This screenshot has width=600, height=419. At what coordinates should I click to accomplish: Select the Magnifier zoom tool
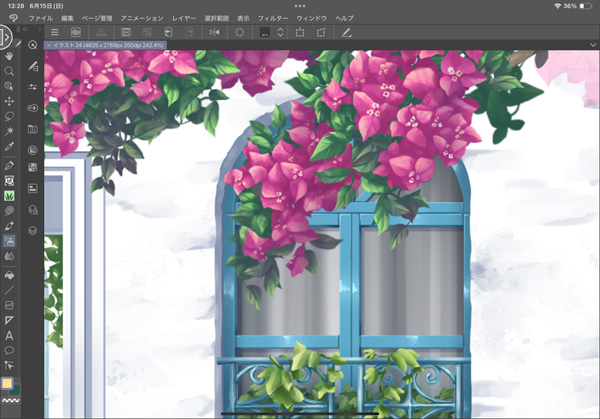point(10,72)
